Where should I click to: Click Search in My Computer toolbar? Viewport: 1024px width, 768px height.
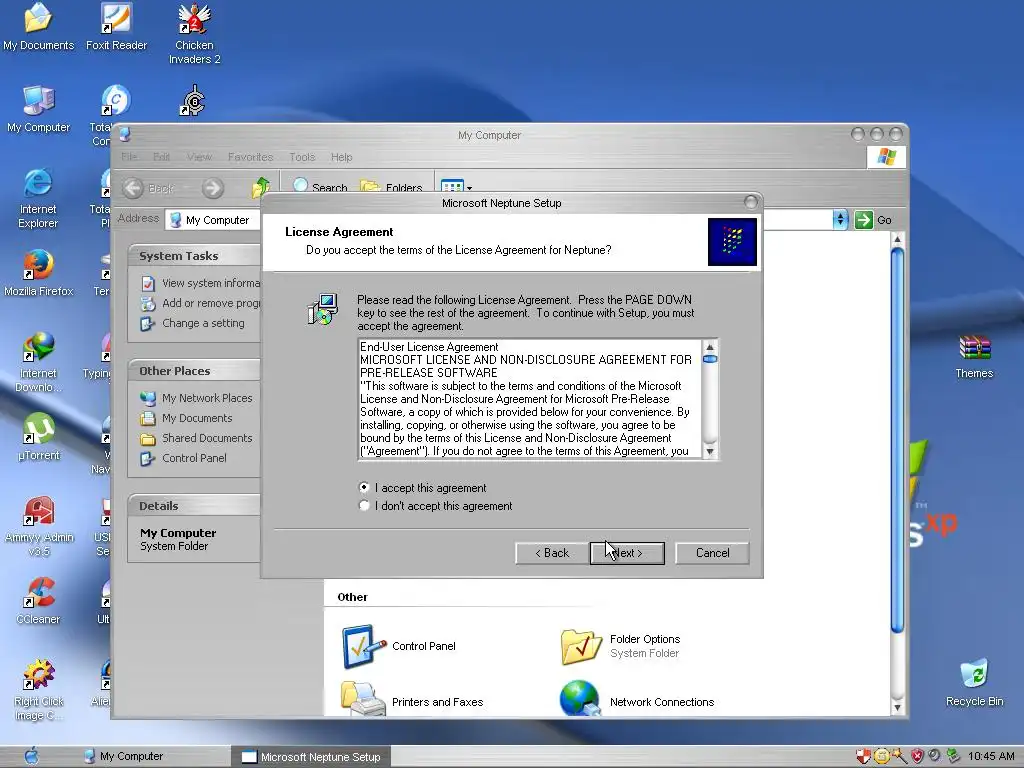pos(320,187)
